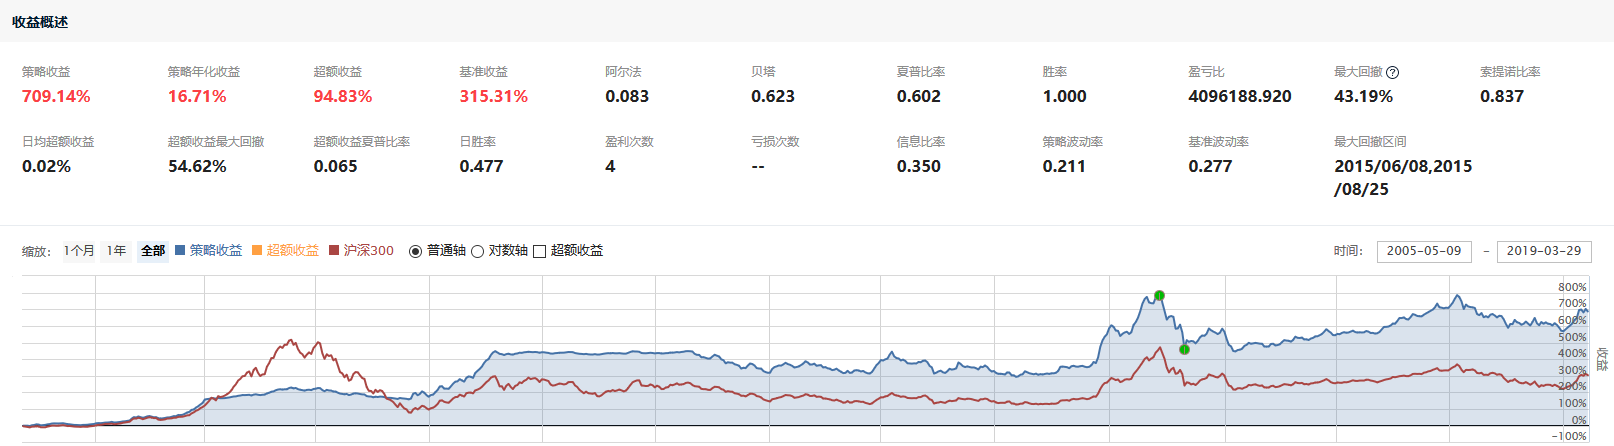Click the help icon beside 最大回撤
Viewport: 1614px width, 446px height.
tap(1393, 72)
